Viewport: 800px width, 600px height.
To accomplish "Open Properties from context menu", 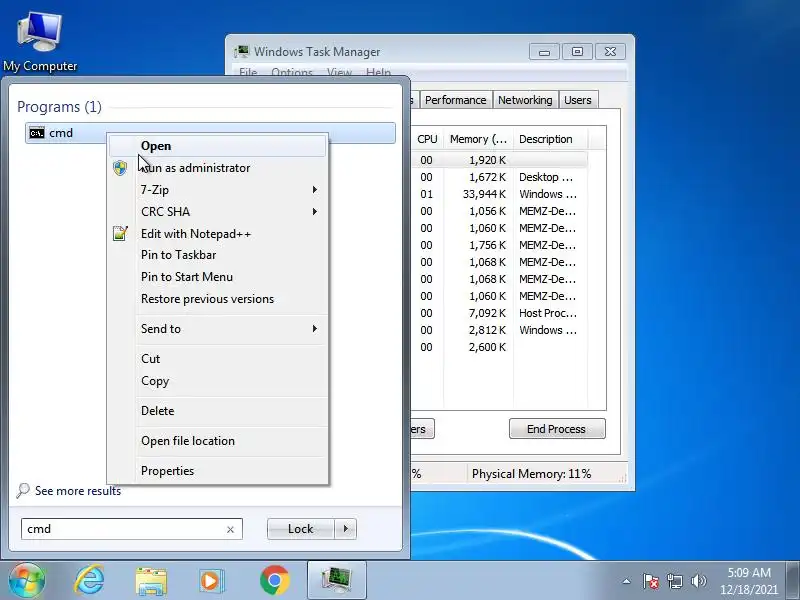I will [x=217, y=471].
